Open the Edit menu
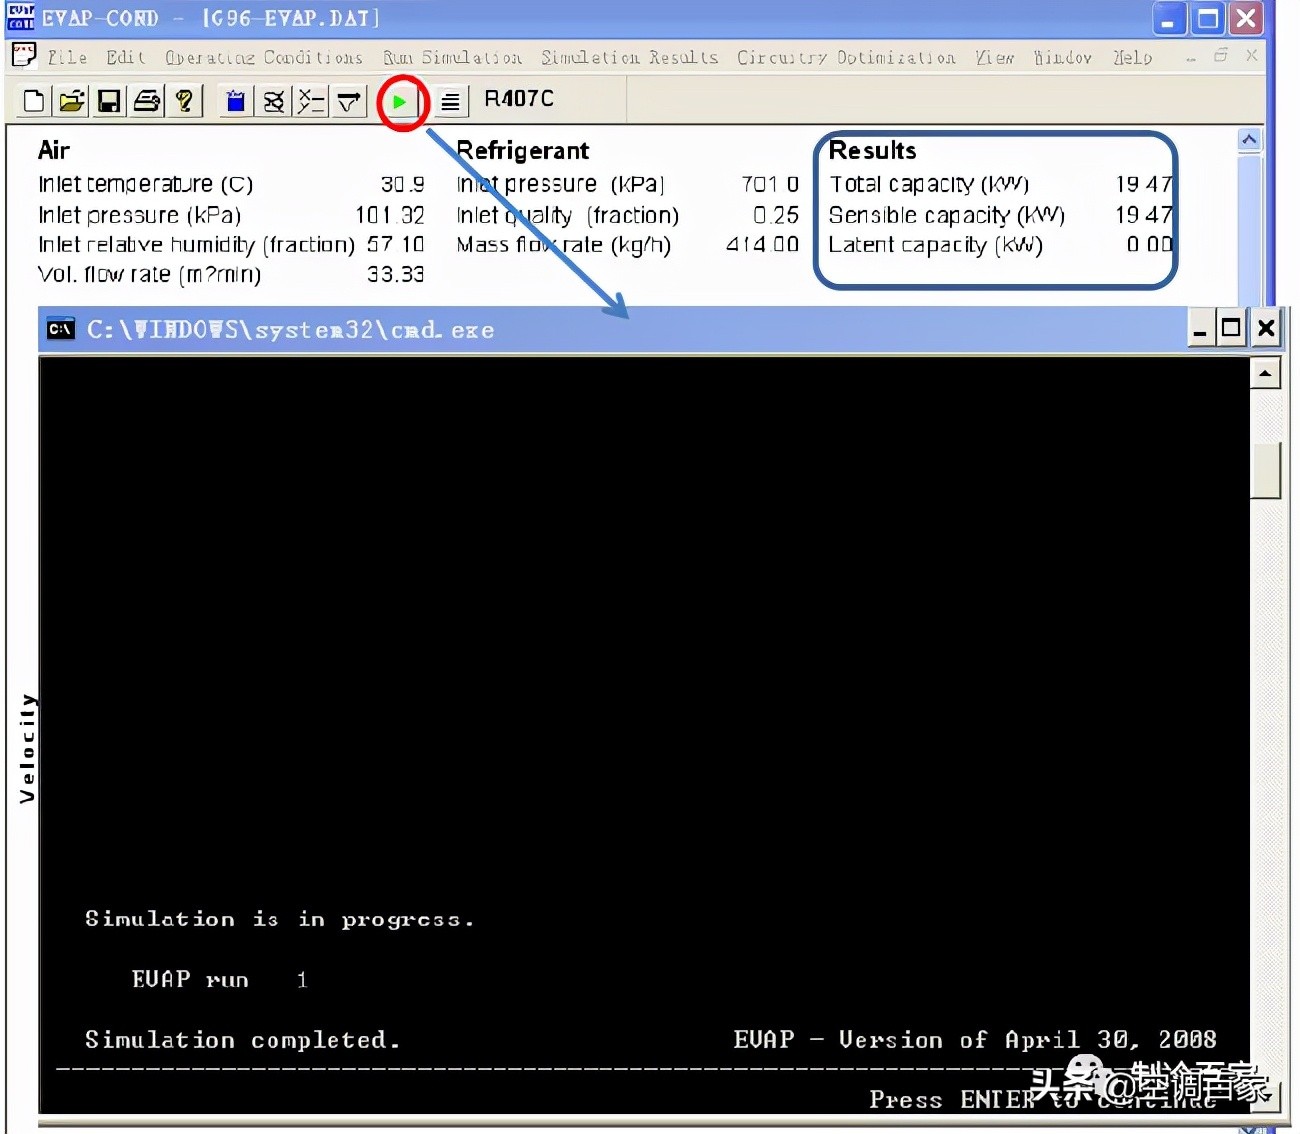 [x=126, y=57]
